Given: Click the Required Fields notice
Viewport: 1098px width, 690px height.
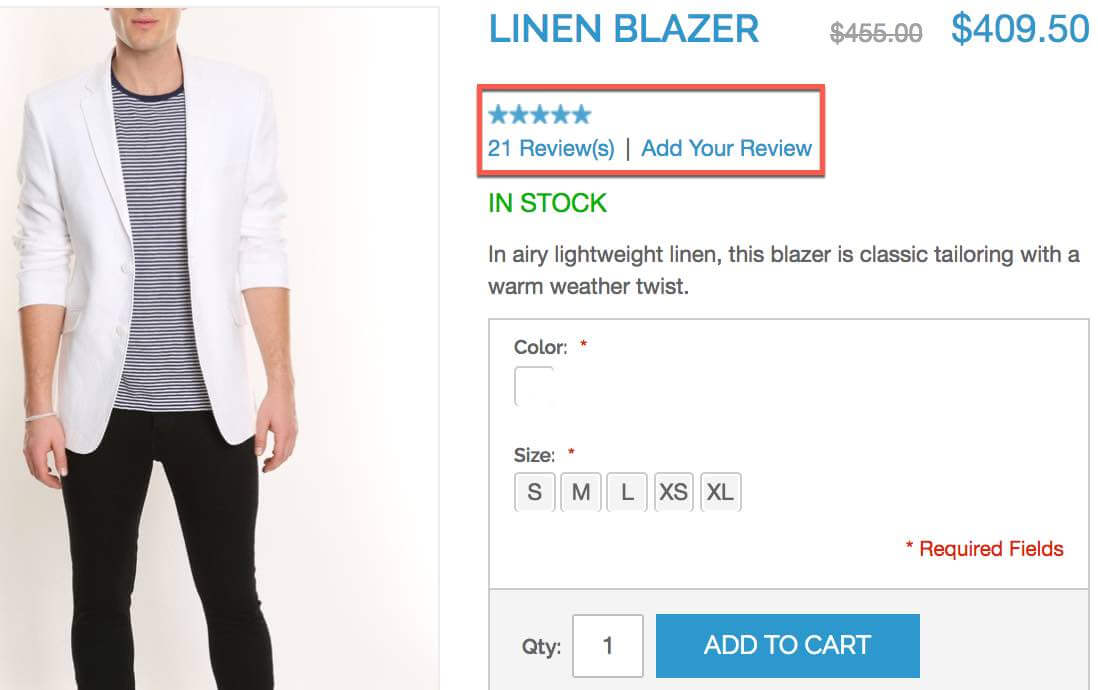Looking at the screenshot, I should point(984,549).
